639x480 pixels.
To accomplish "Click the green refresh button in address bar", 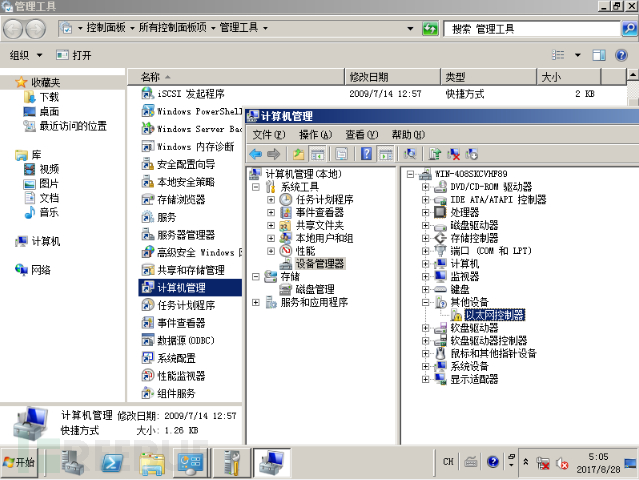I will pyautogui.click(x=430, y=29).
